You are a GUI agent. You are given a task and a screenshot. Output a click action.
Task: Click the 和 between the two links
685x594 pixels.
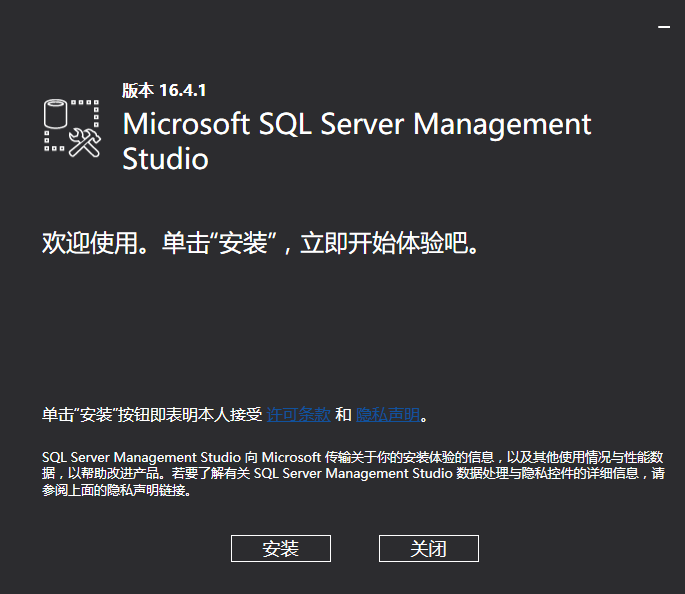343,414
